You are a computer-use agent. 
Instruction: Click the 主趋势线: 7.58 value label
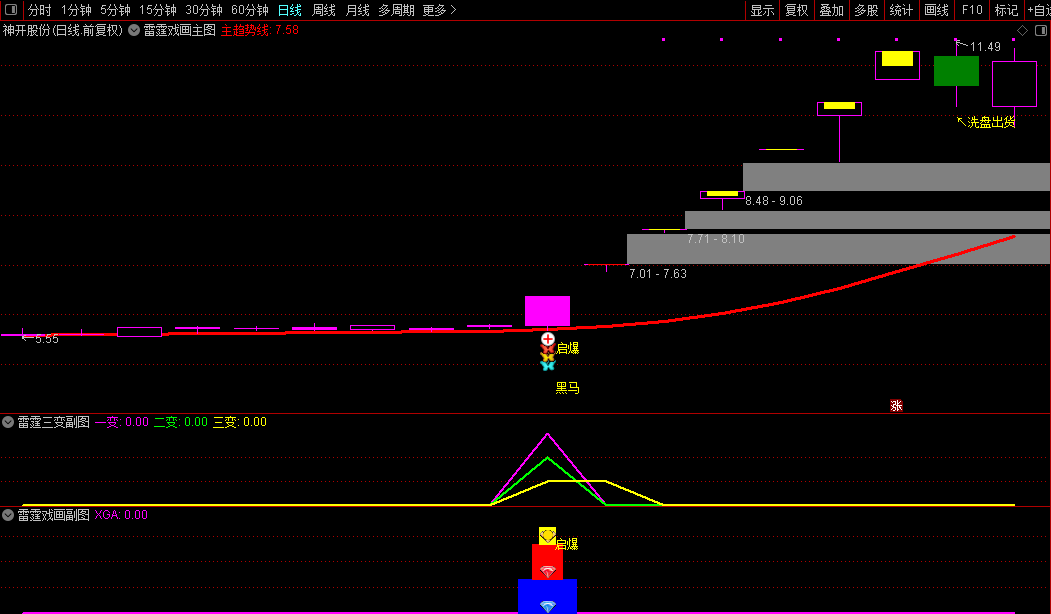pos(260,30)
